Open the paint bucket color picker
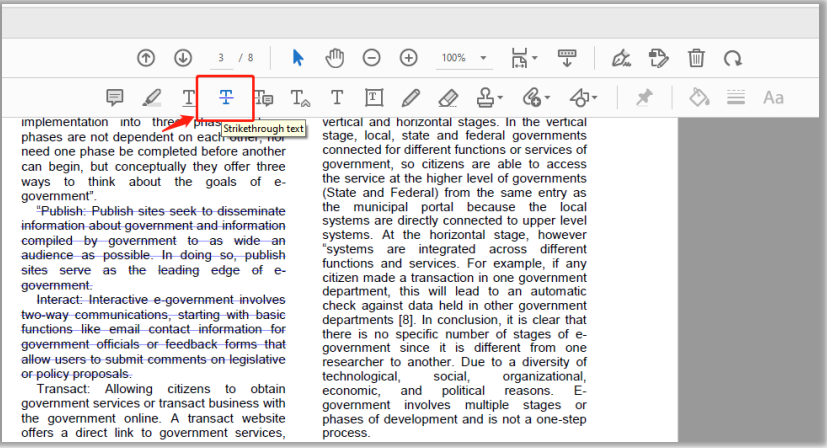Image resolution: width=827 pixels, height=448 pixels. [x=699, y=97]
